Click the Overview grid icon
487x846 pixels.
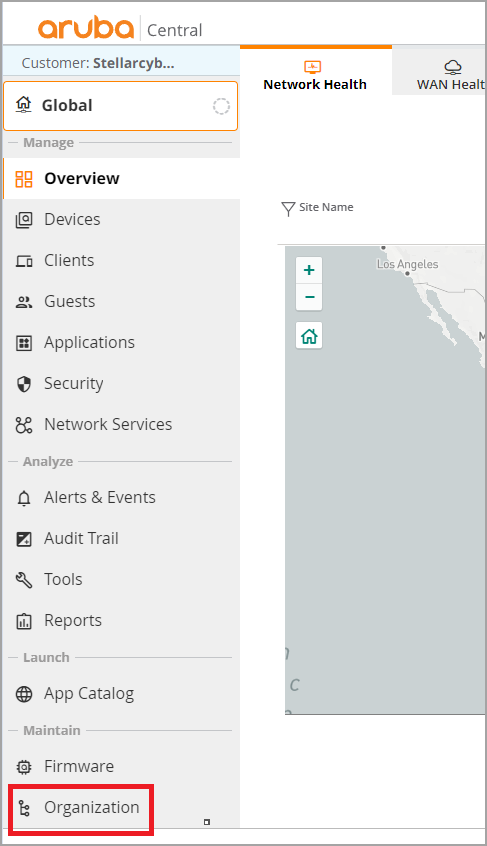24,179
